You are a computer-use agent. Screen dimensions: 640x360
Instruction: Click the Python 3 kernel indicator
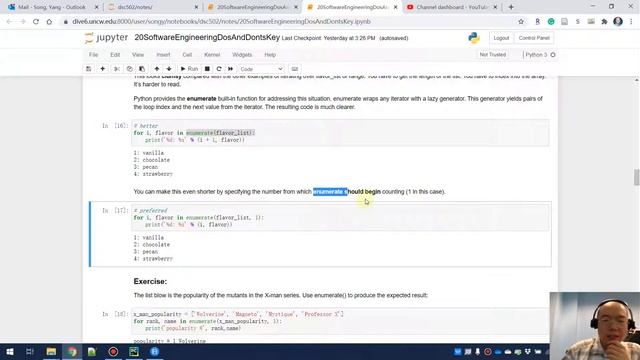540,55
